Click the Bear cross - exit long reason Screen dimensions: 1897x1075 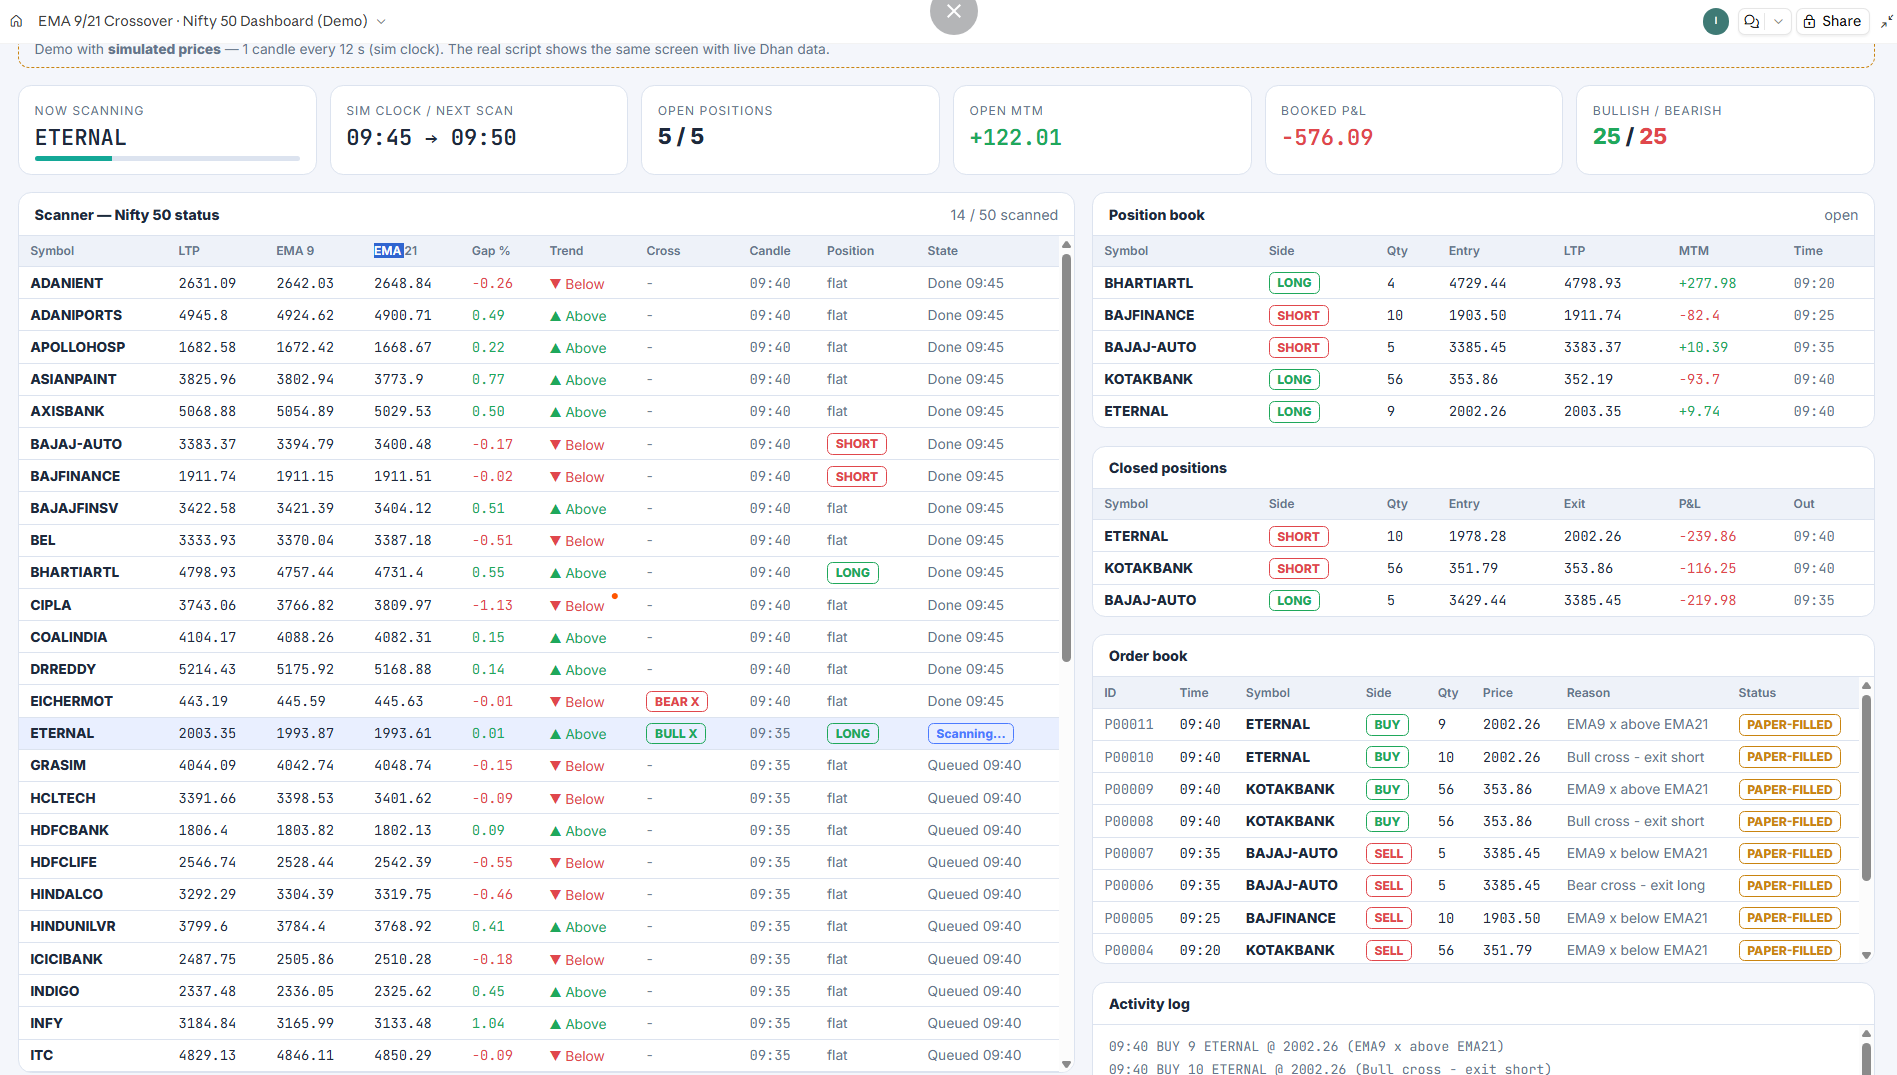[1636, 885]
